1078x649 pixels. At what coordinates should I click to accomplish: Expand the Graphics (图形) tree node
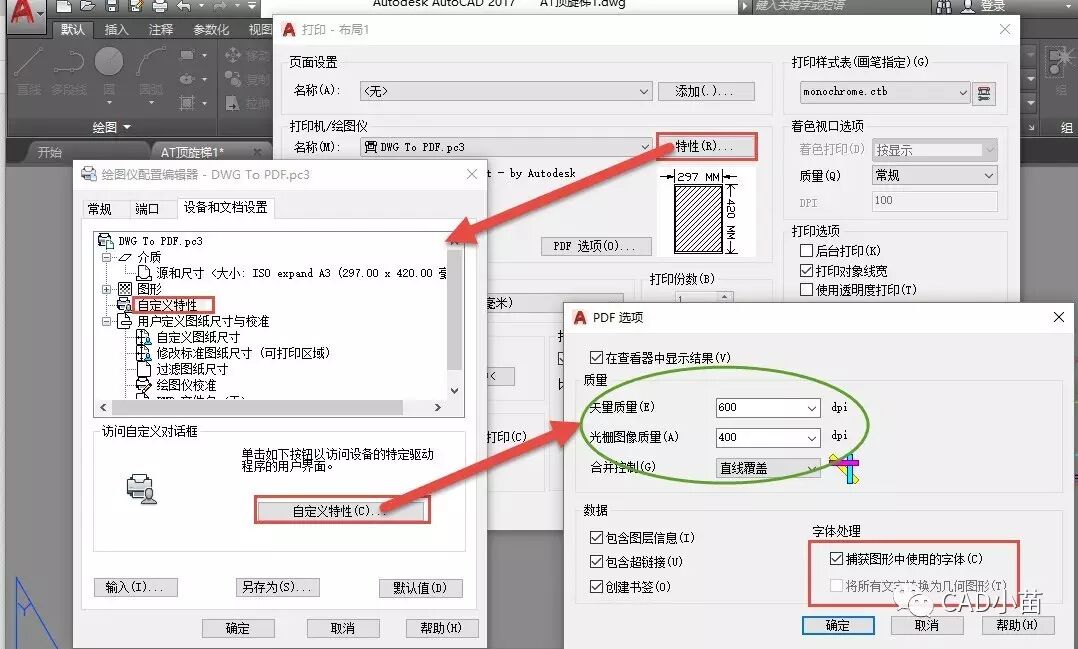tap(106, 289)
